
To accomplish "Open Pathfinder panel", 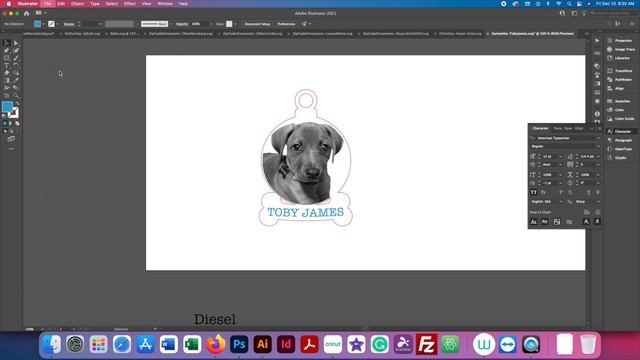I will tap(620, 80).
